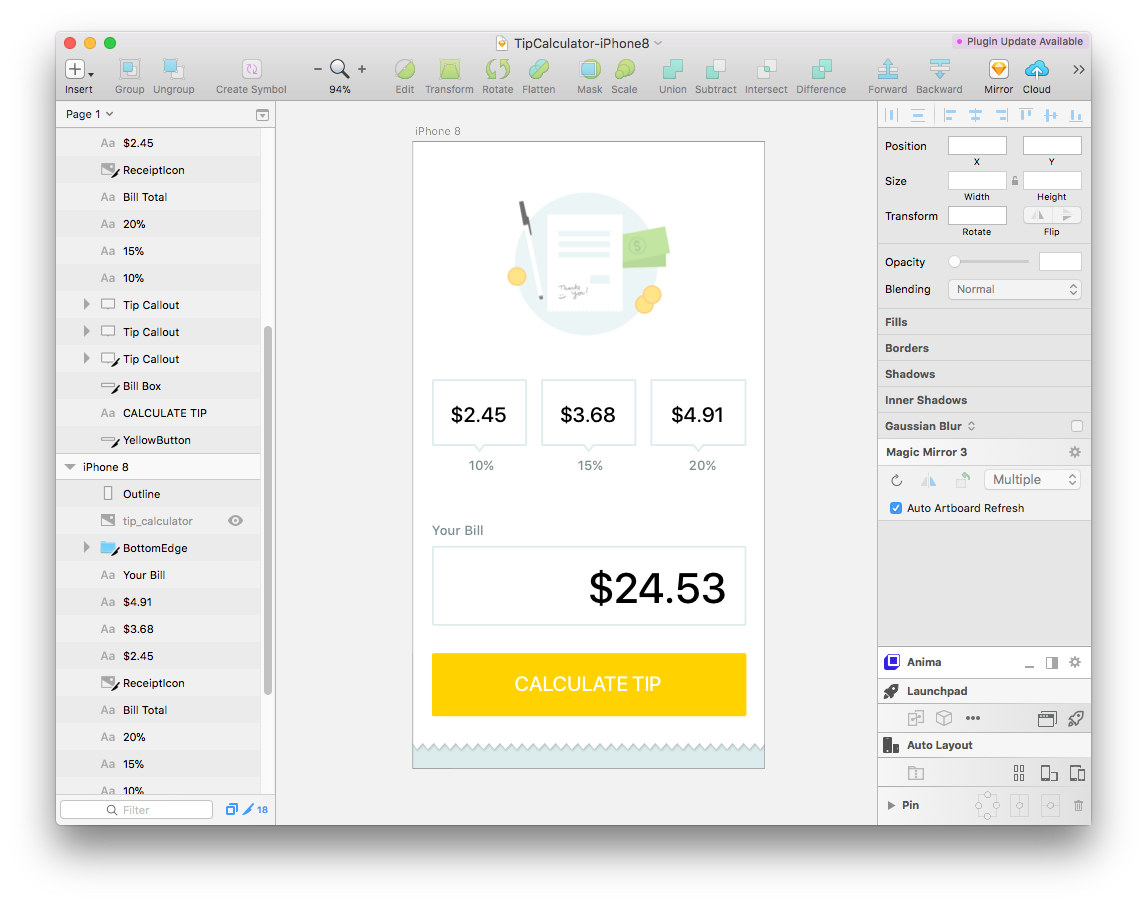Click the yellow CALCULATE TIP button on canvas

coord(589,684)
